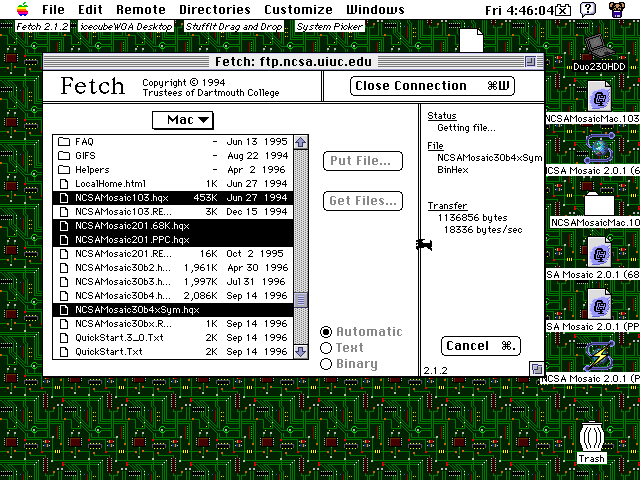Click the Get Files... button
The width and height of the screenshot is (640, 480).
click(x=363, y=201)
